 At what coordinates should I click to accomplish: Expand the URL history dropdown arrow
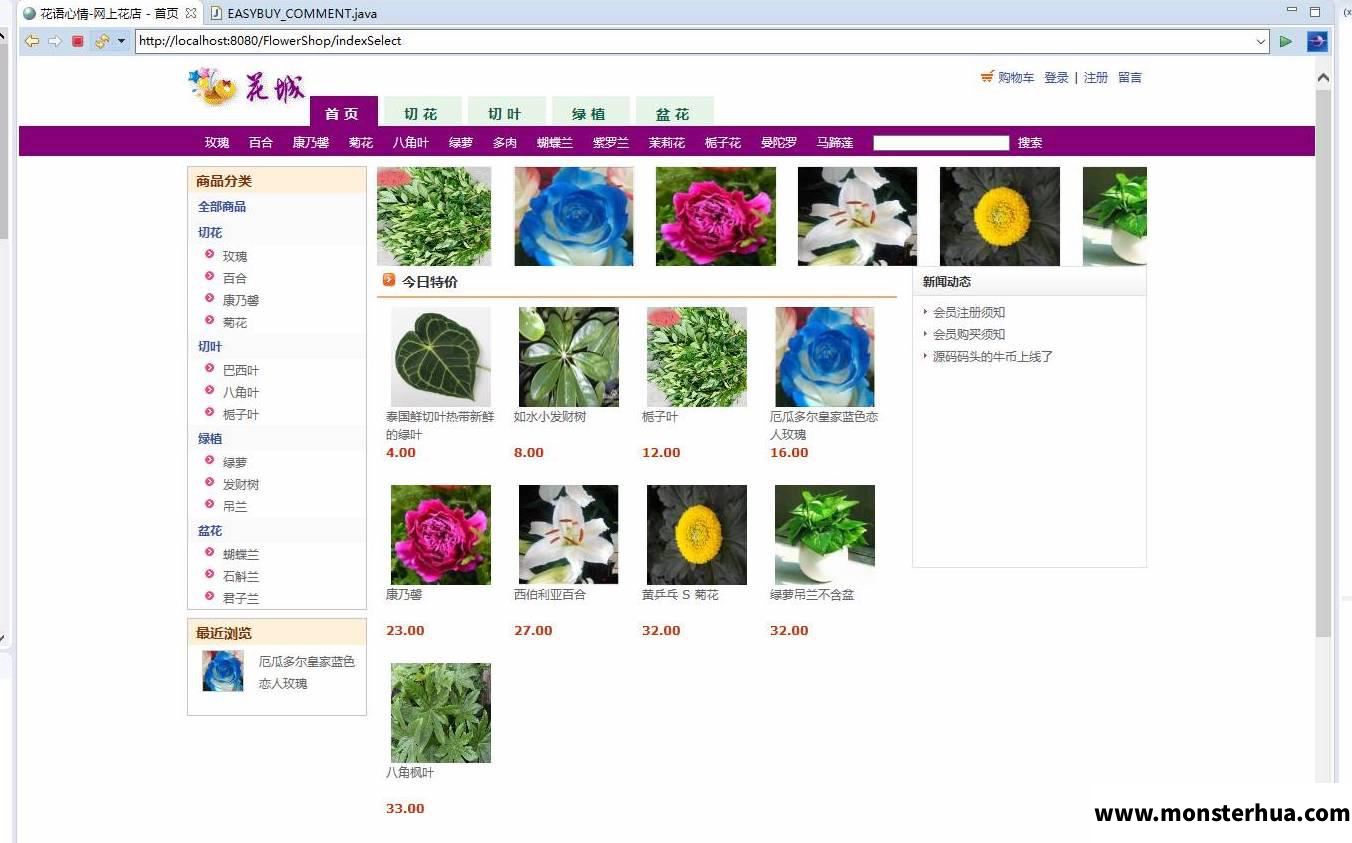pos(1261,41)
